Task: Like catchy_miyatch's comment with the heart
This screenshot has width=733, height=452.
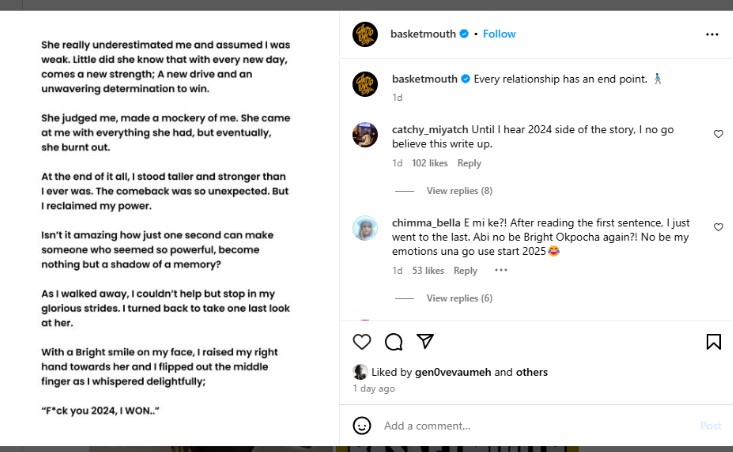Action: coord(718,134)
